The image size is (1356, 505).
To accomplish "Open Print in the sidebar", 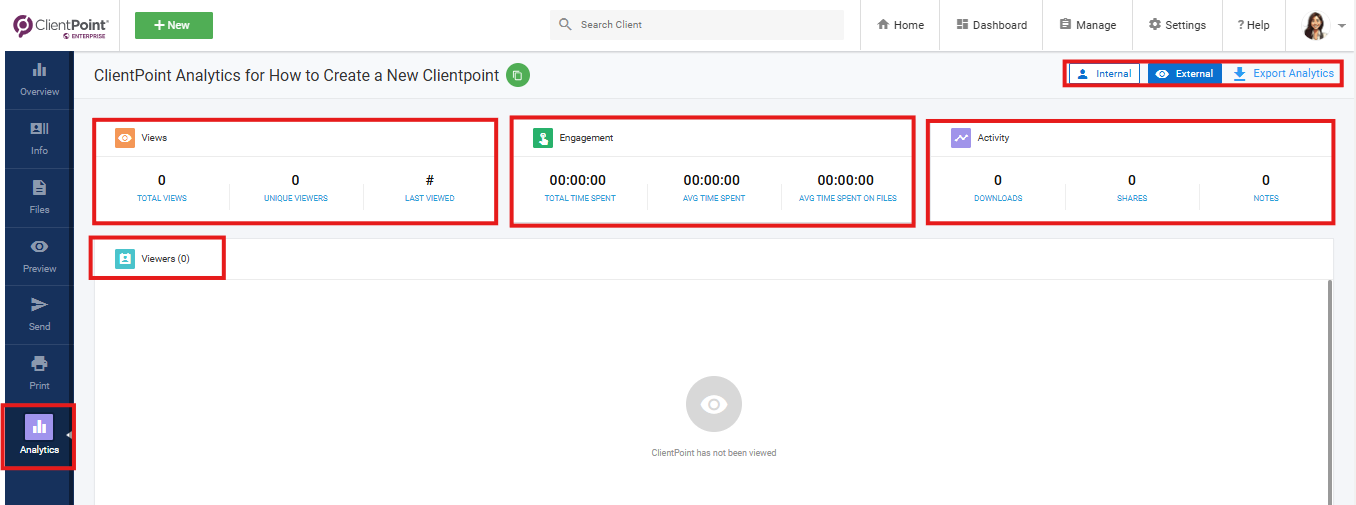I will point(39,373).
